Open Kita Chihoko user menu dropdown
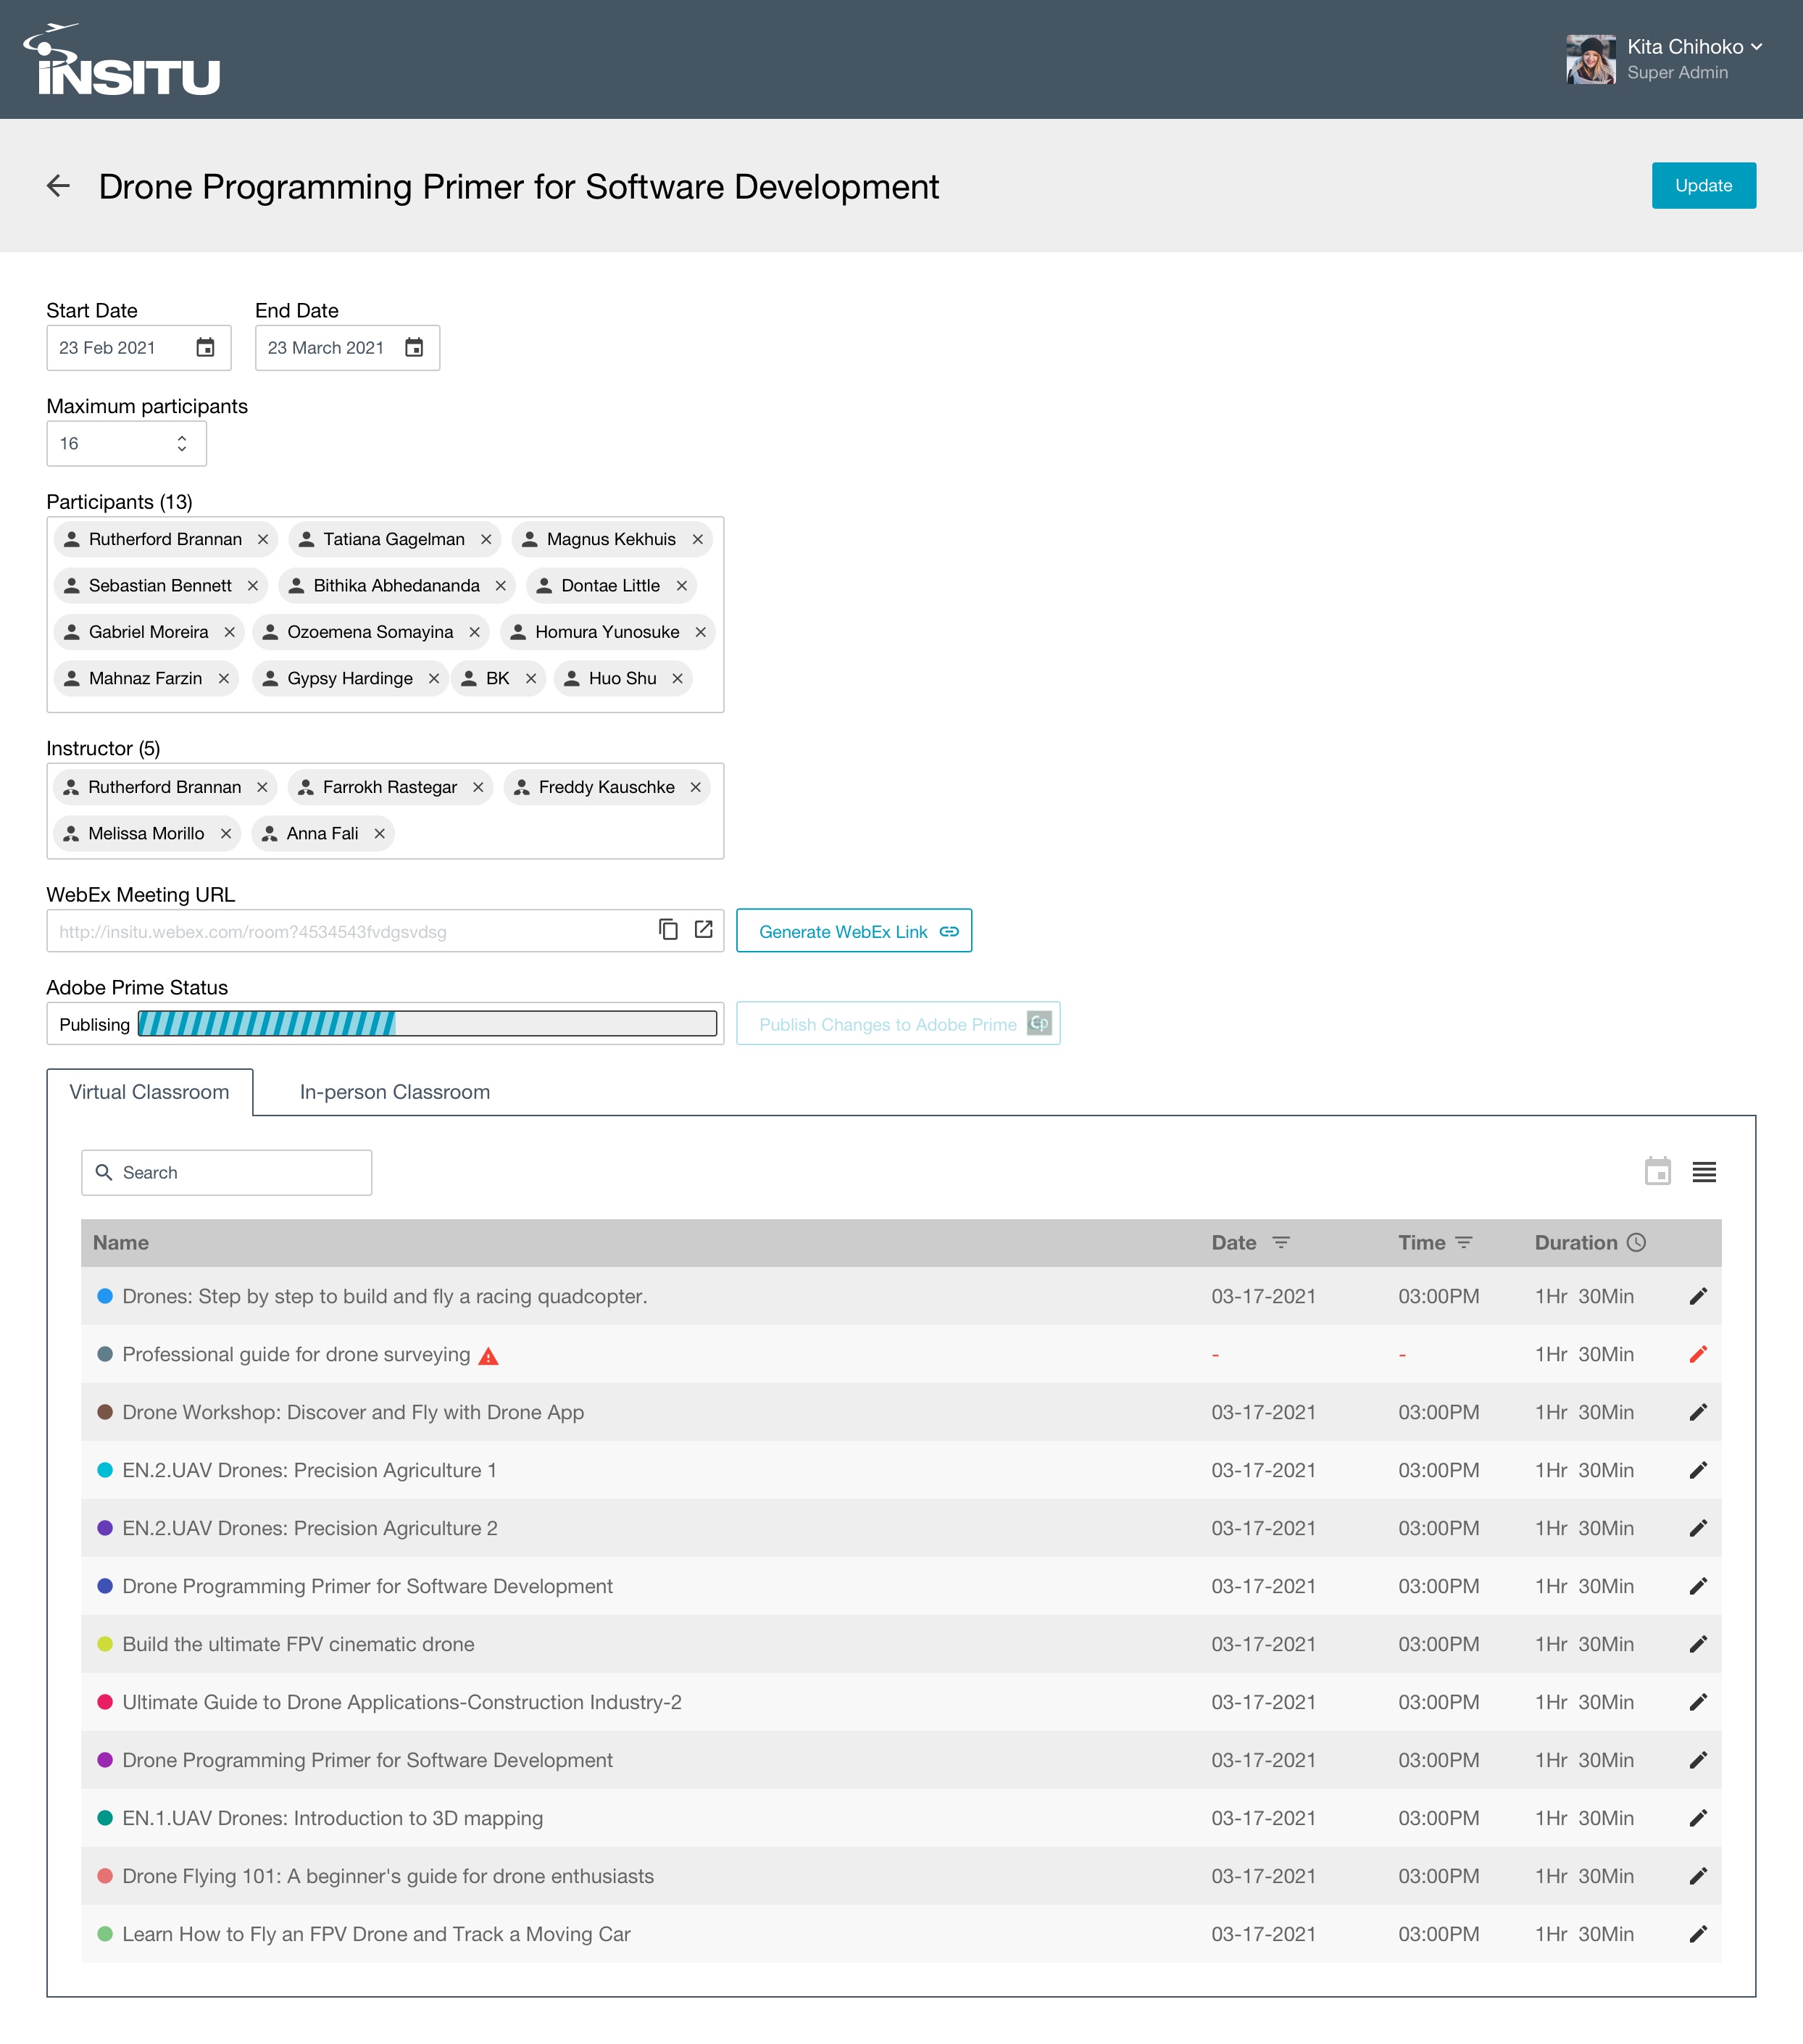This screenshot has height=2044, width=1803. tap(1756, 47)
